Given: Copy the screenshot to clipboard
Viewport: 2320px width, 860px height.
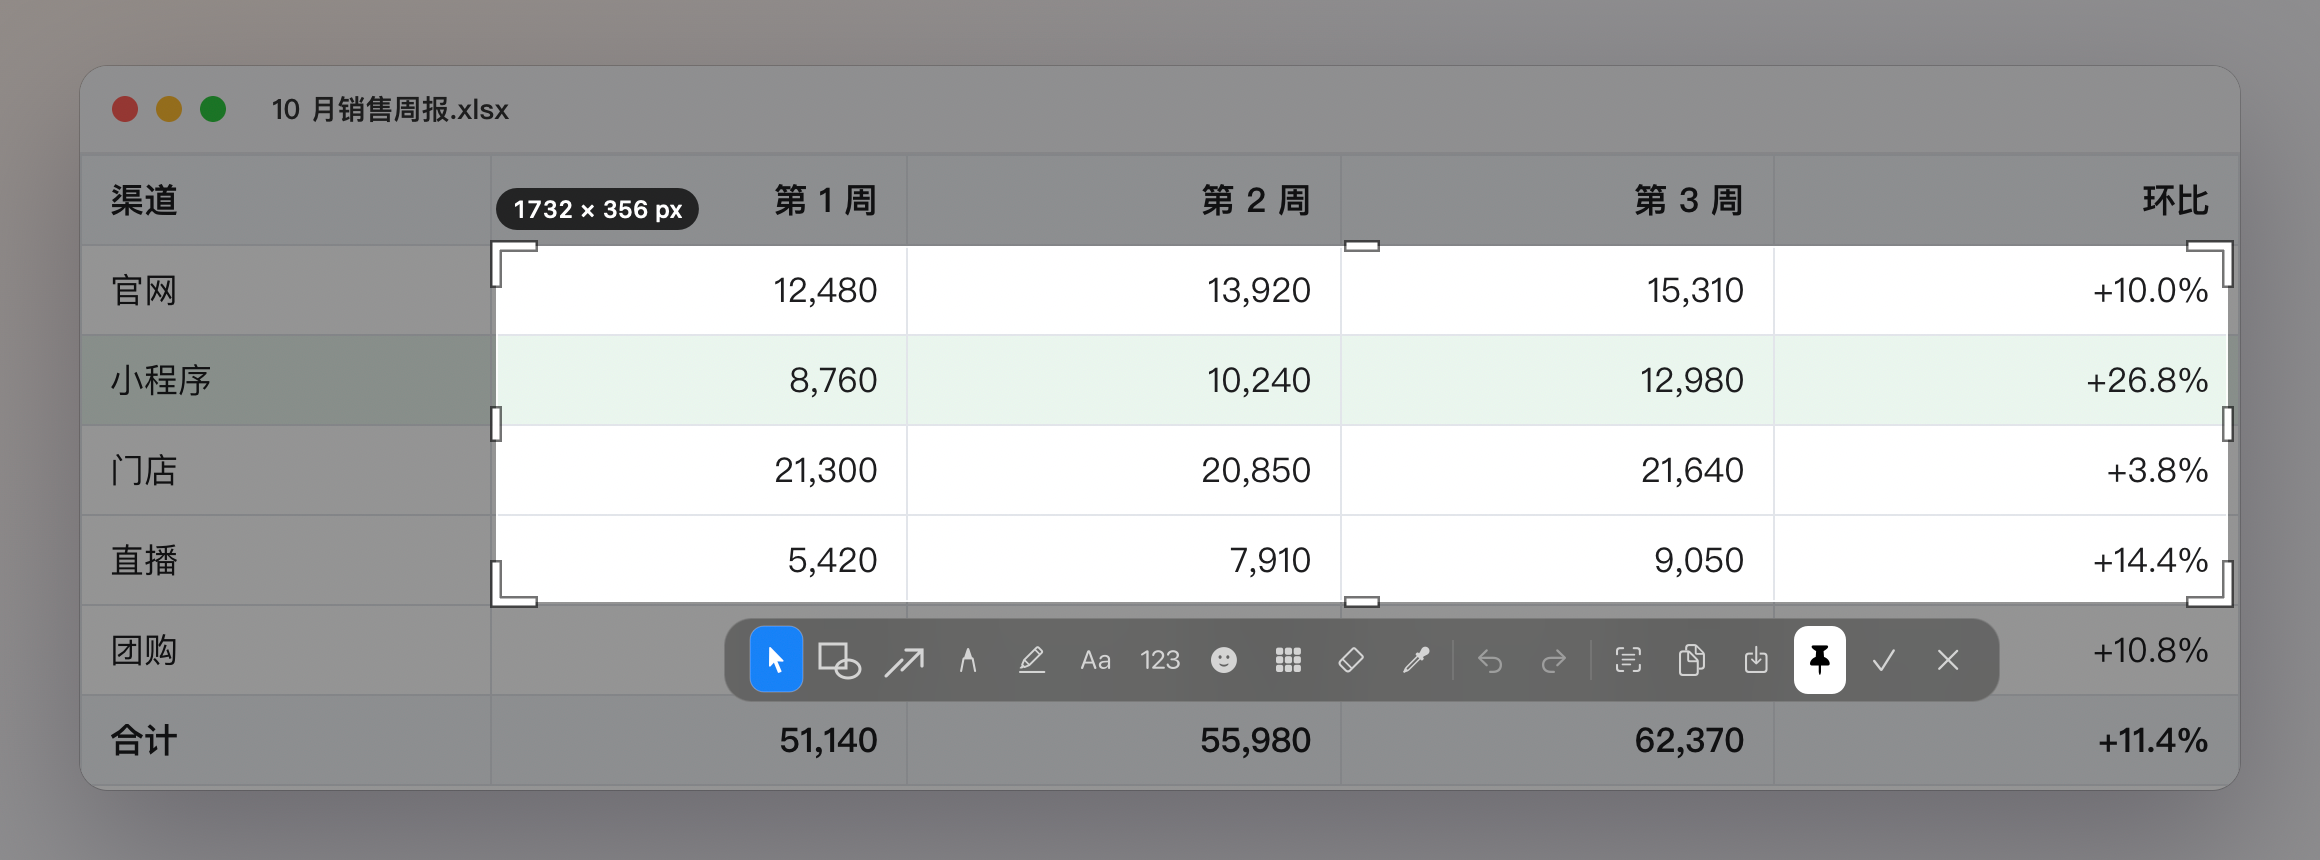Looking at the screenshot, I should 1692,660.
